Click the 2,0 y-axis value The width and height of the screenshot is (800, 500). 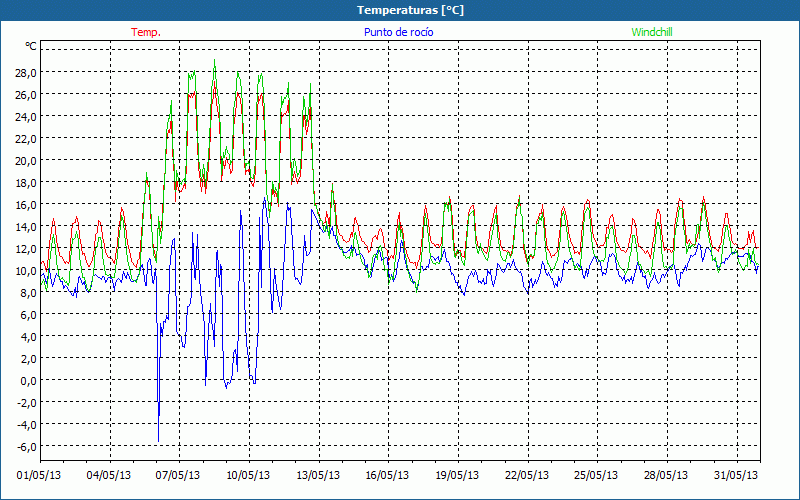(28, 358)
